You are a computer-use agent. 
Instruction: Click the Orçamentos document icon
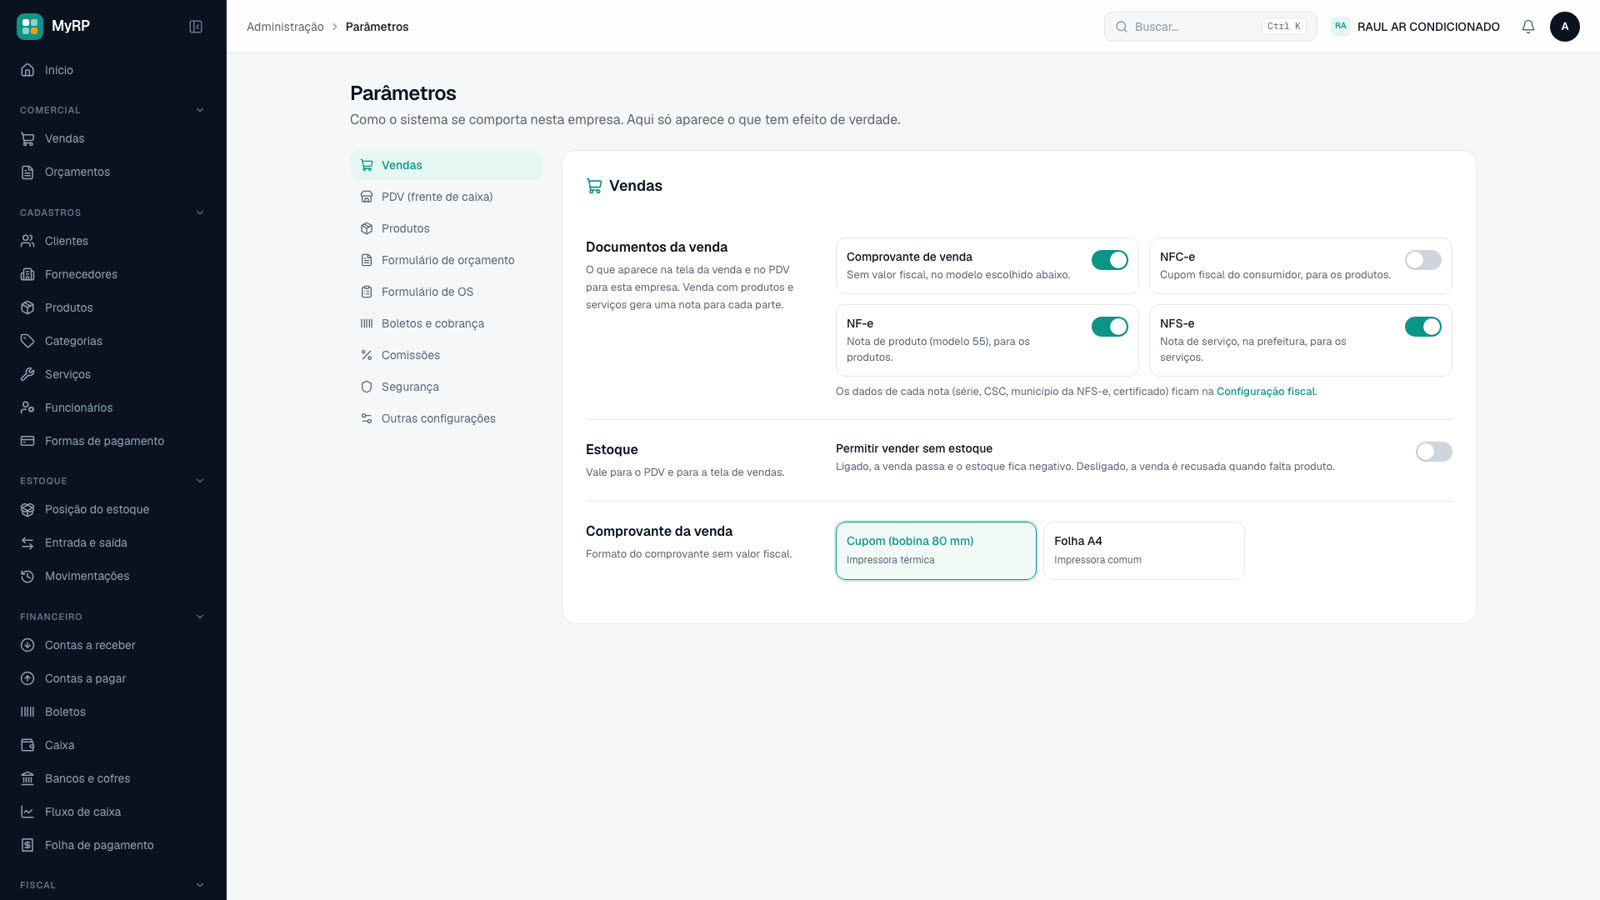[28, 172]
